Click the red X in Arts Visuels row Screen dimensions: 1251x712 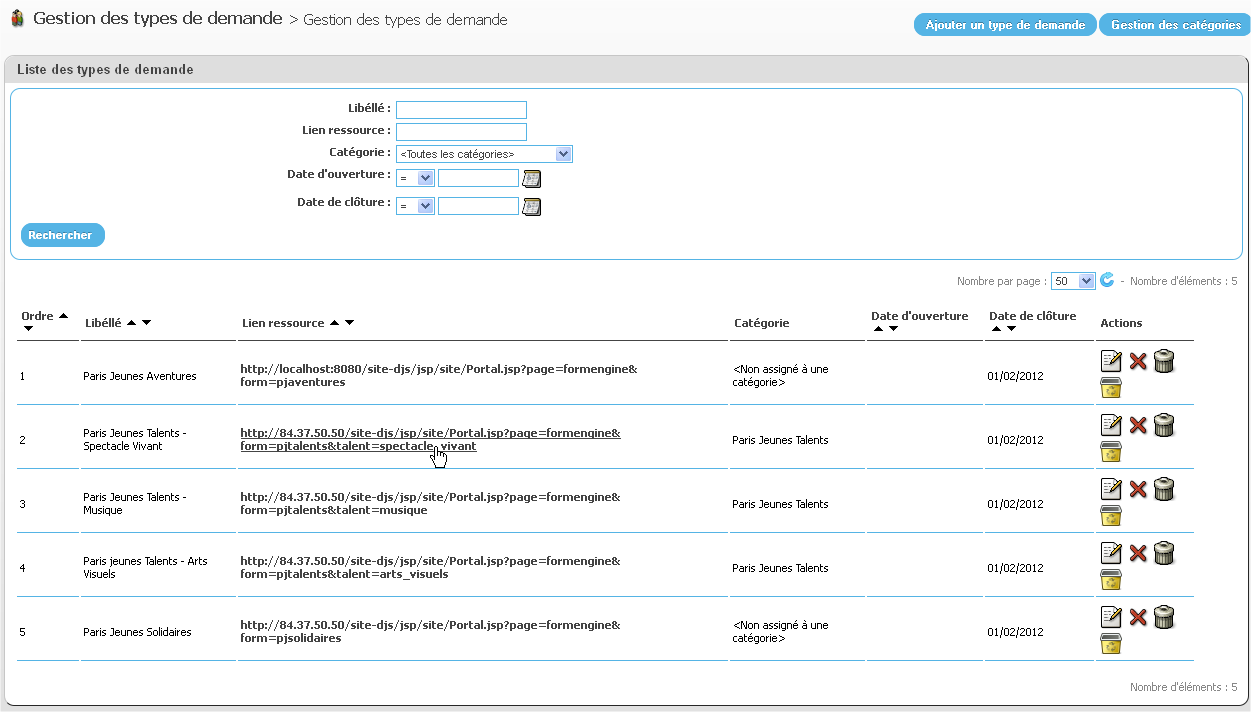pos(1138,553)
